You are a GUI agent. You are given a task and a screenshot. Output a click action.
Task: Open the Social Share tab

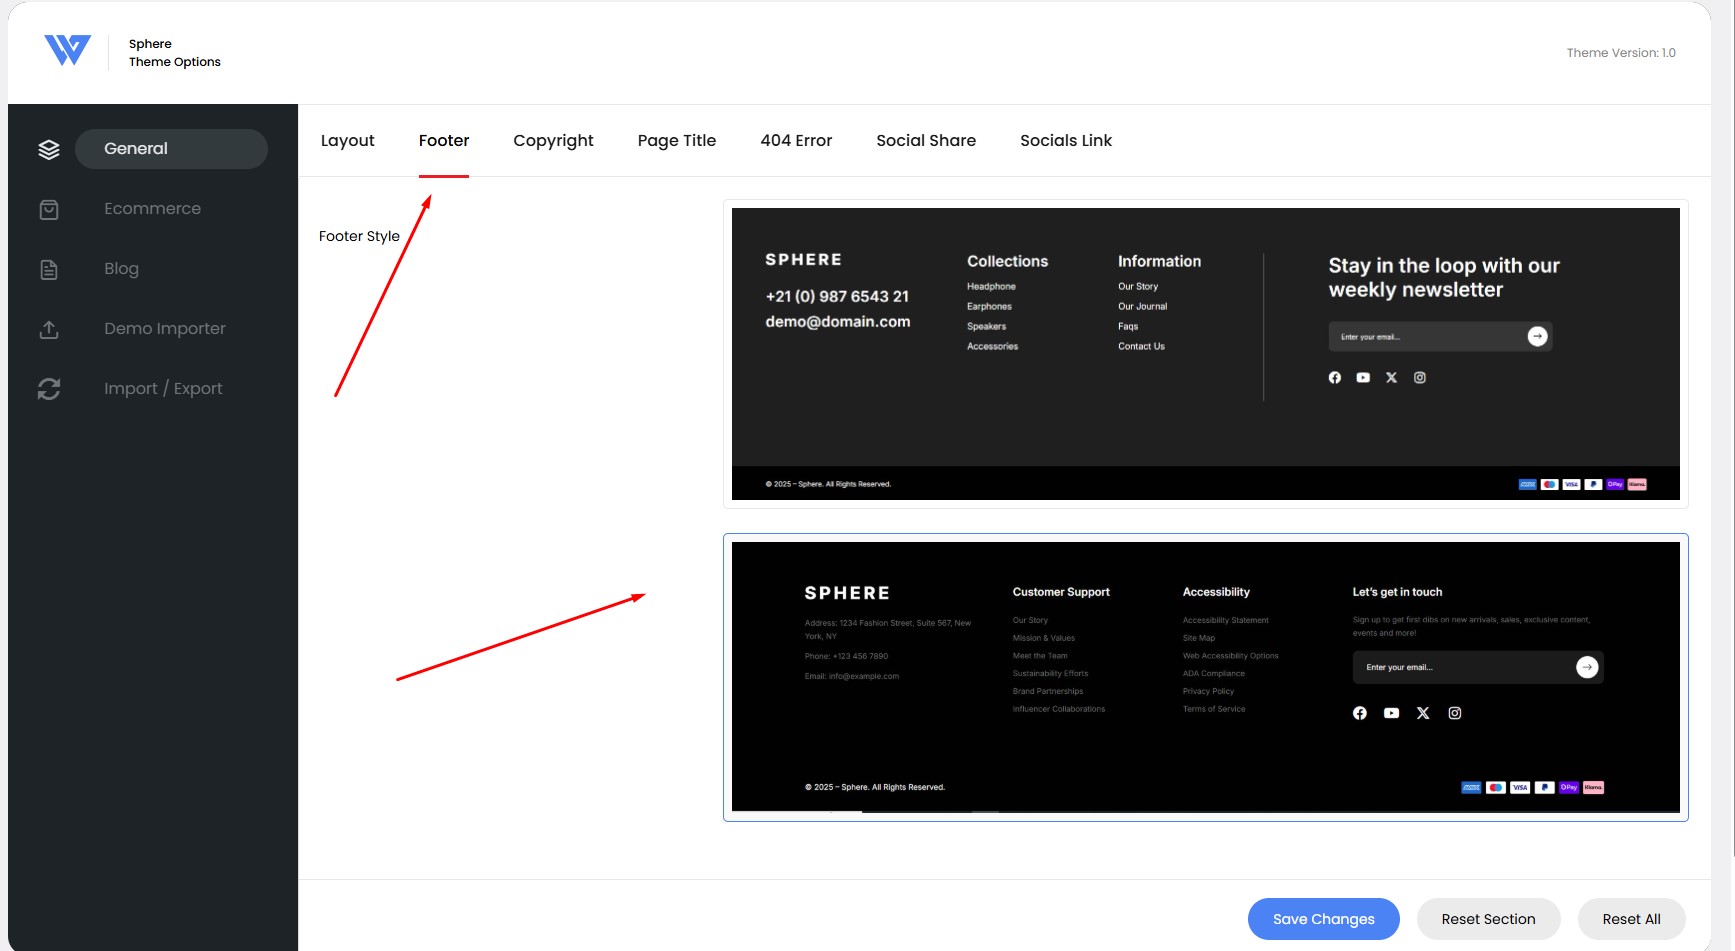click(926, 141)
